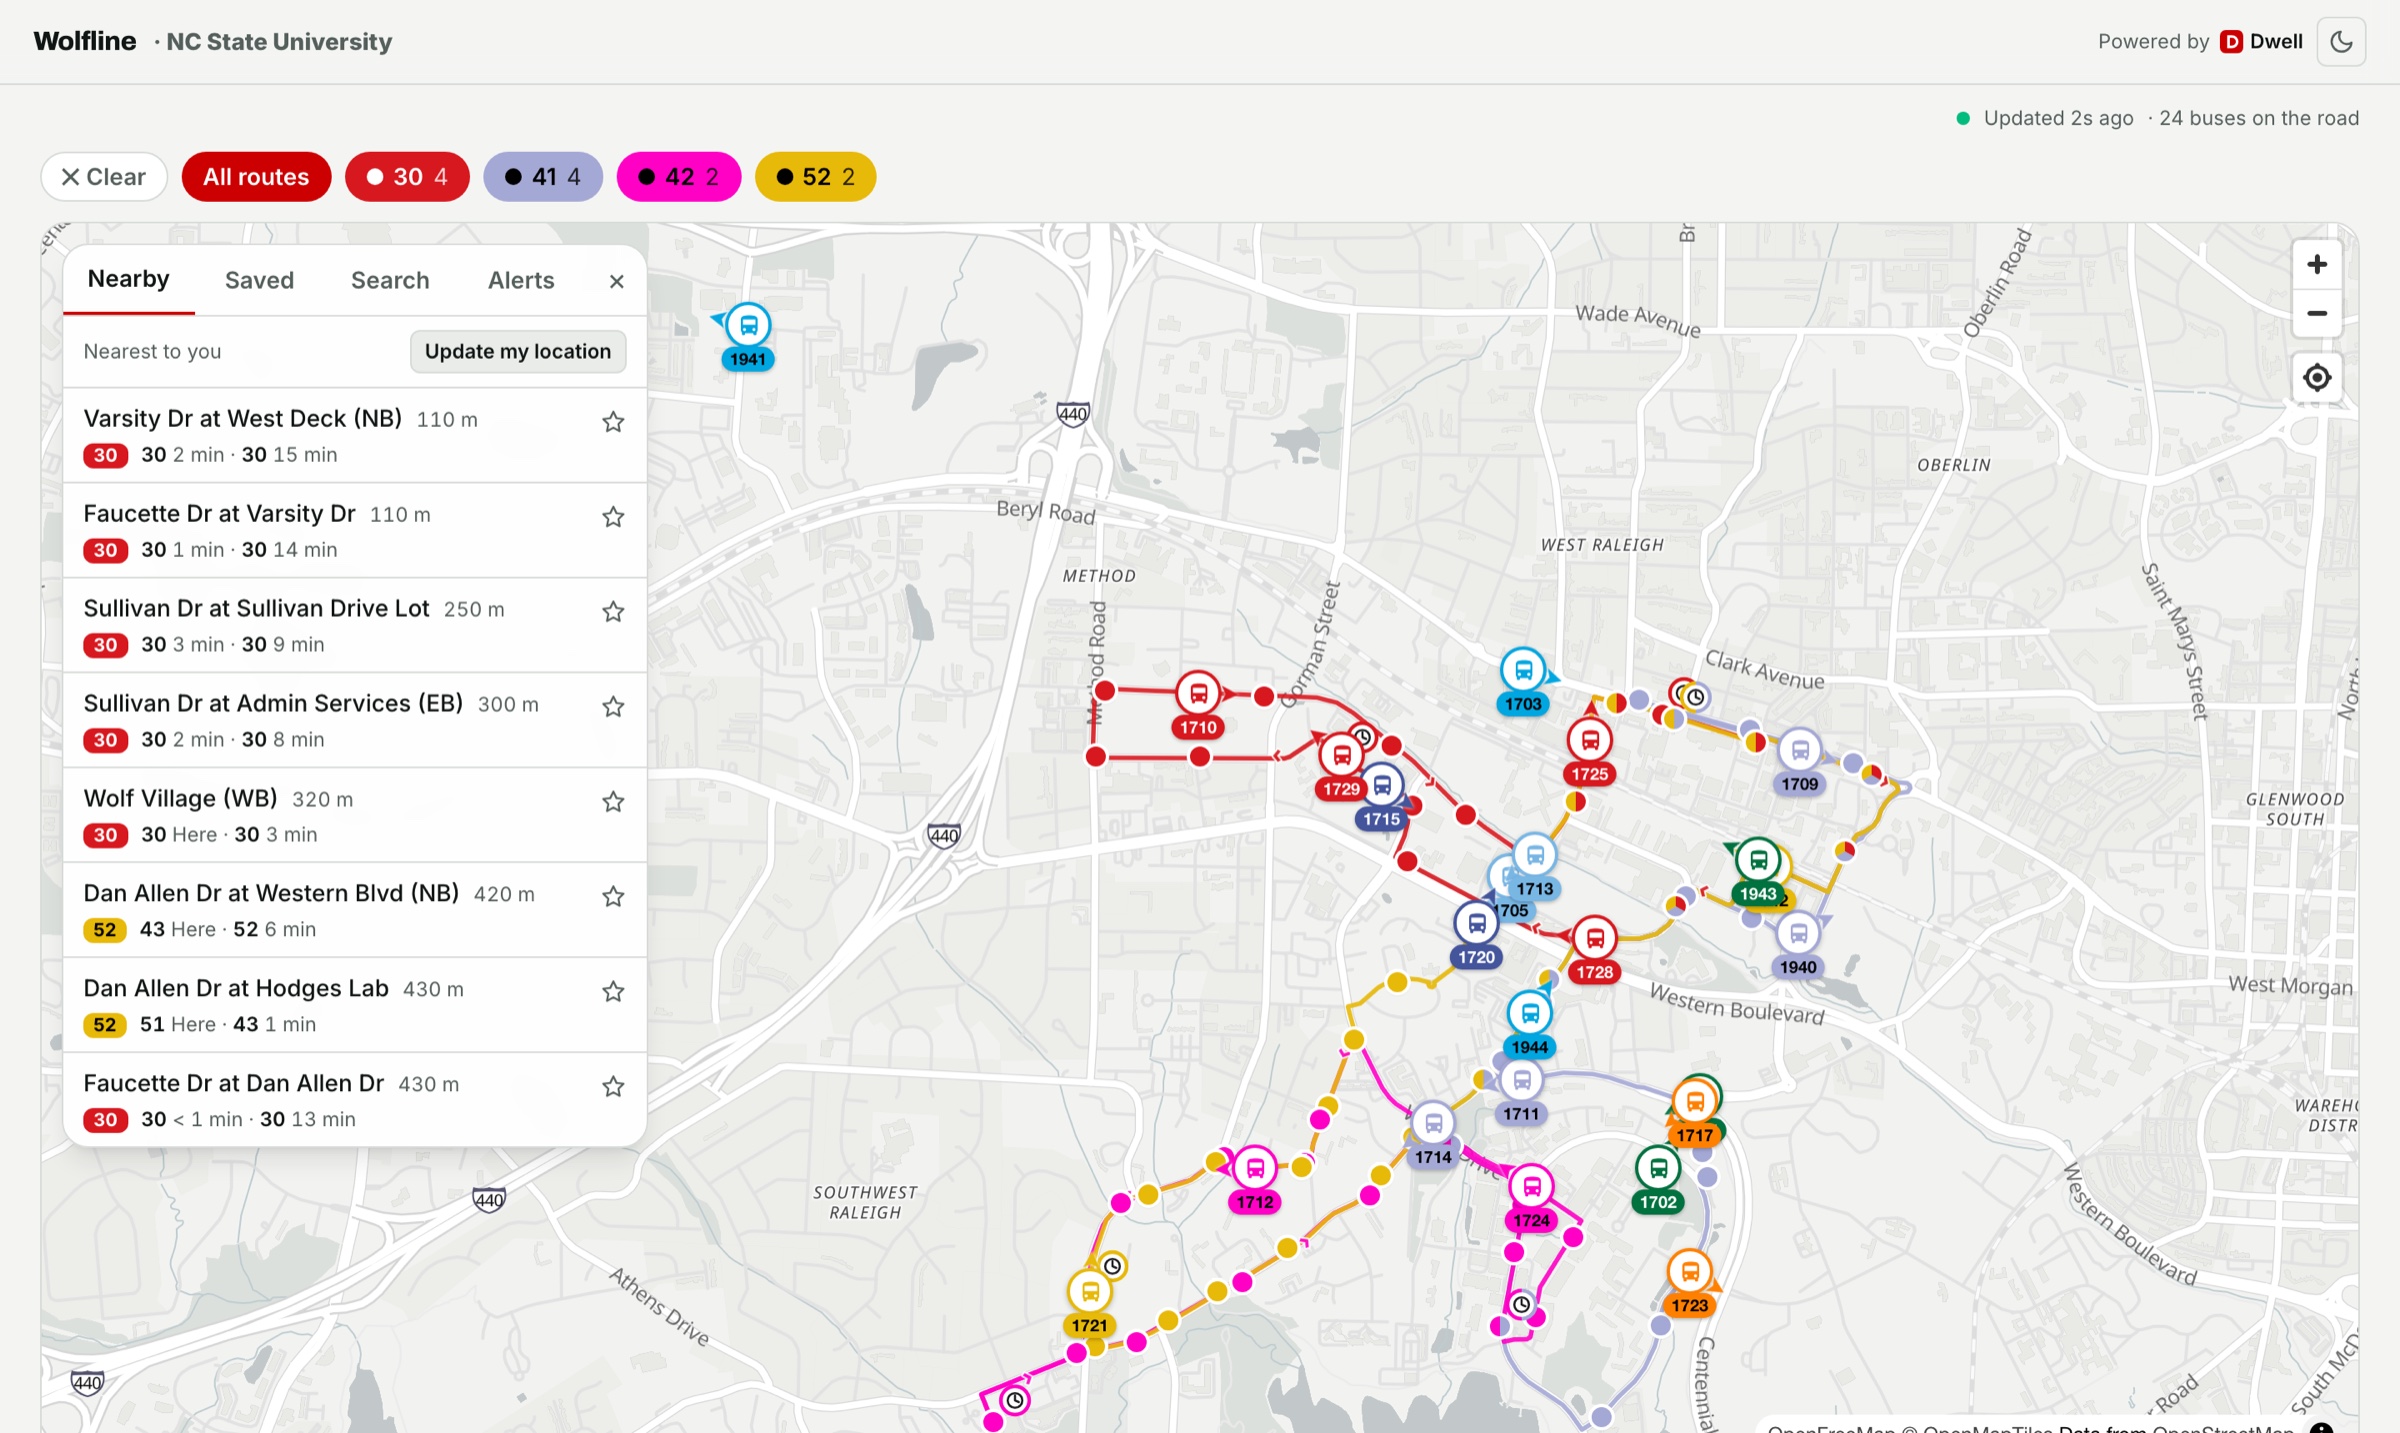Star Dan Allen Dr at Hodges Lab
Viewport: 2400px width, 1433px height.
613,992
